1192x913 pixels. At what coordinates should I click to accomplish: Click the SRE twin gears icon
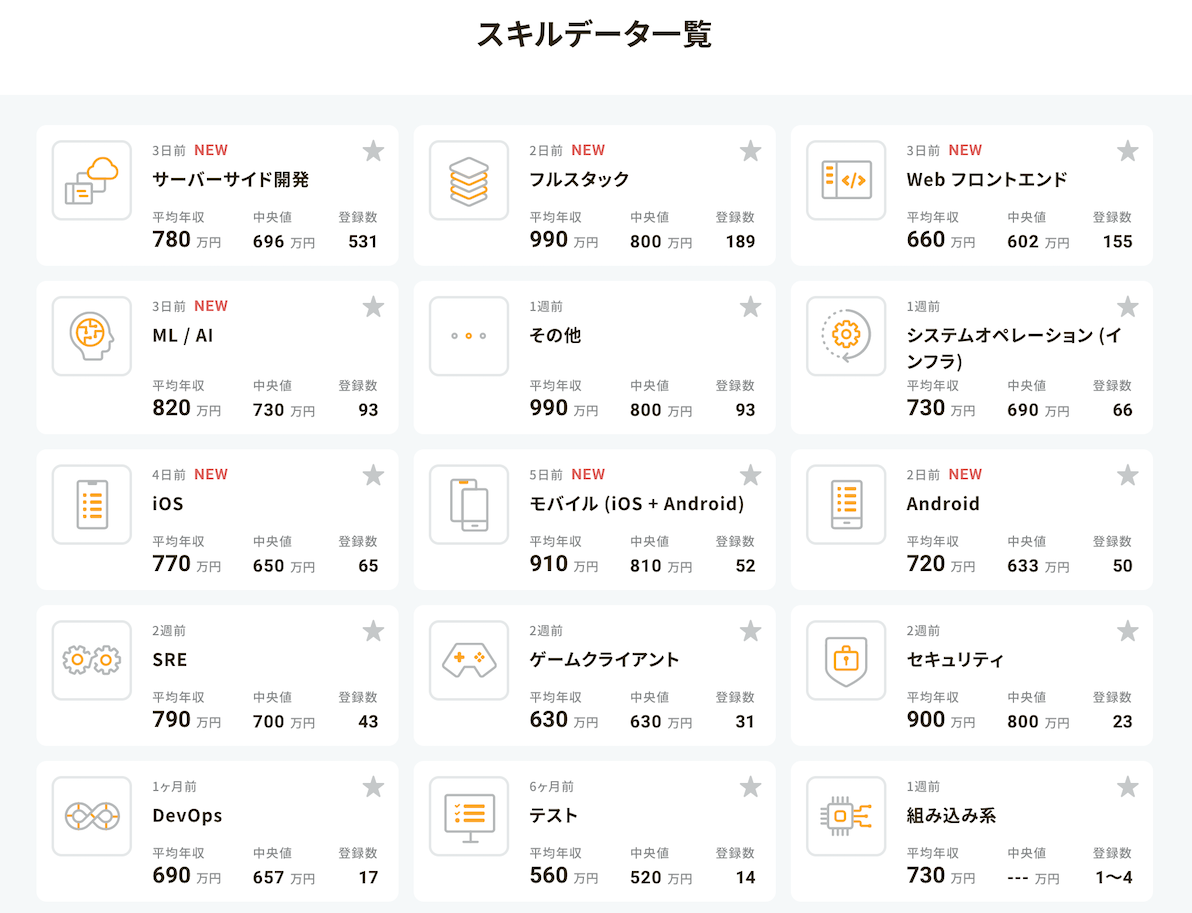click(92, 660)
